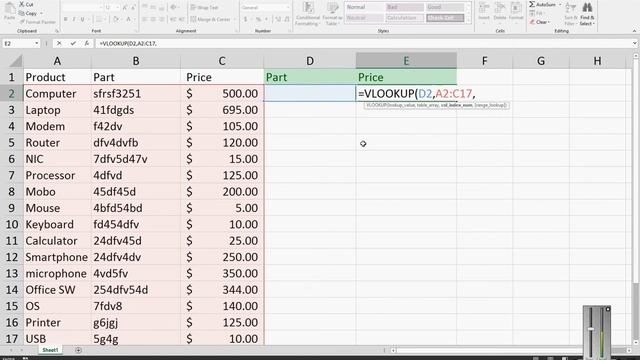The width and height of the screenshot is (640, 360).
Task: Open Conditional Formatting menu
Action: tap(308, 14)
